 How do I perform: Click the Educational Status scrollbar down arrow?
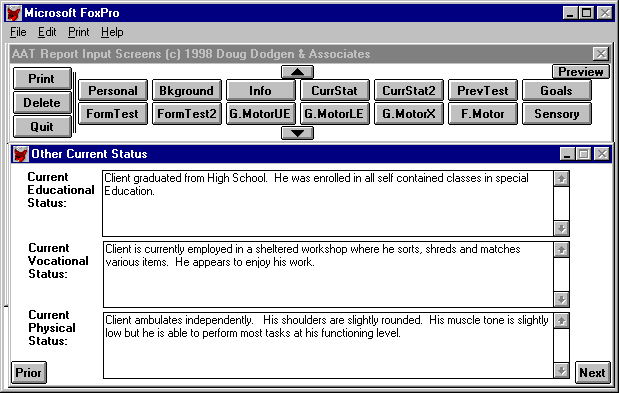coord(561,228)
